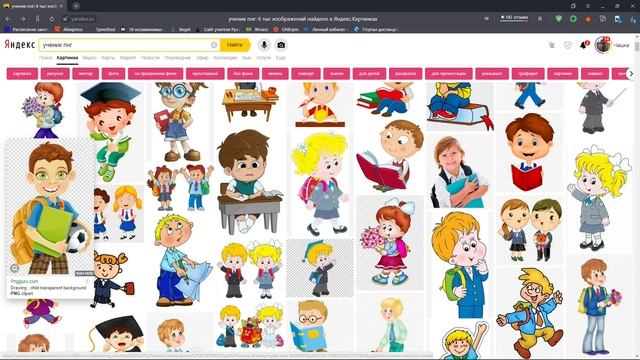Go forward in browser history
The width and height of the screenshot is (640, 360).
click(22, 19)
